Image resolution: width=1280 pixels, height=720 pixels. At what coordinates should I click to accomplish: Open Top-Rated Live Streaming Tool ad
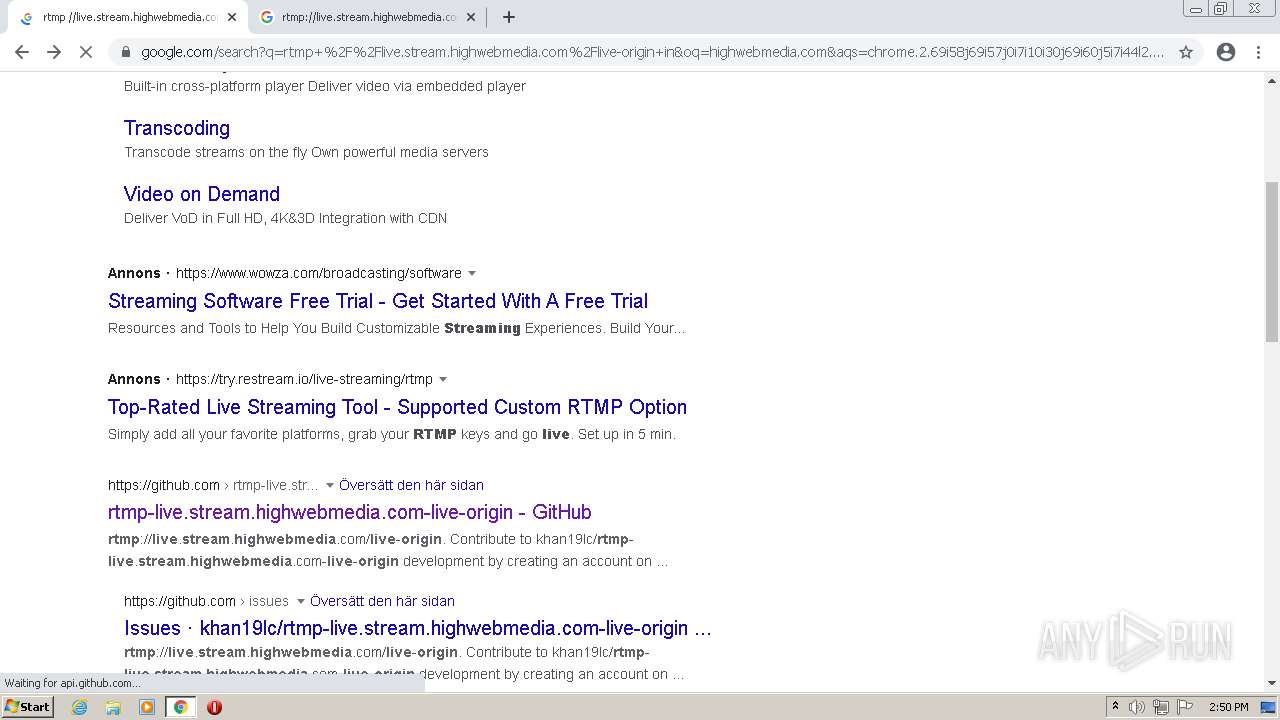click(397, 407)
